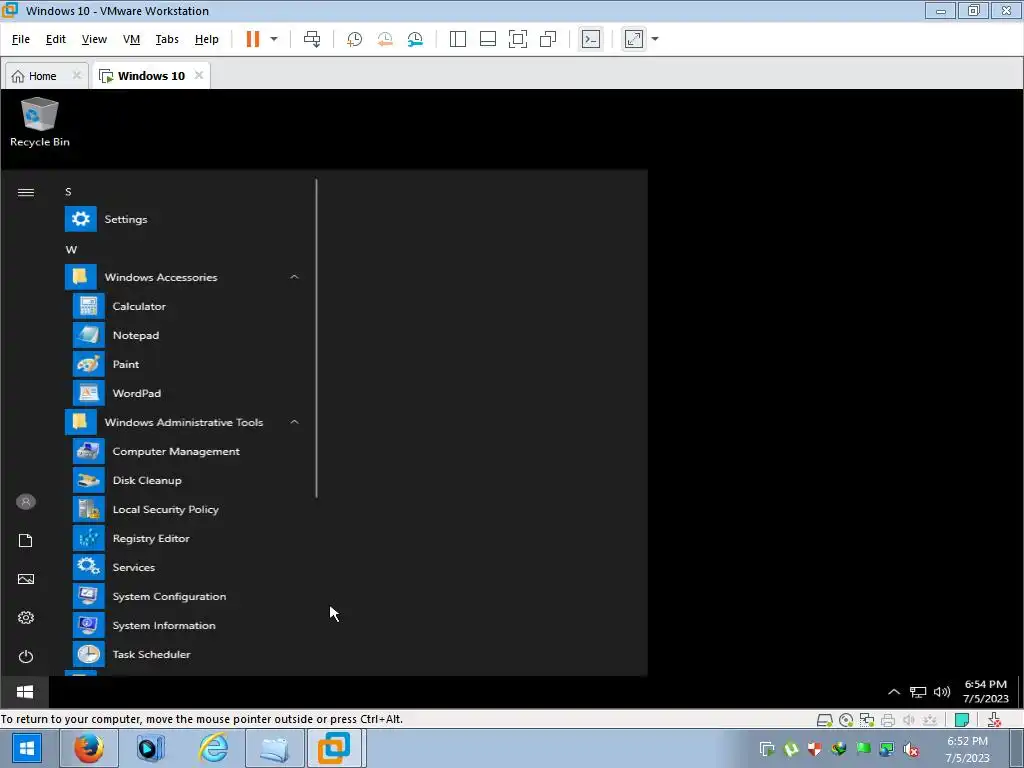This screenshot has height=768, width=1024.
Task: Click the Start menu app list scrollbar
Action: pos(316,338)
